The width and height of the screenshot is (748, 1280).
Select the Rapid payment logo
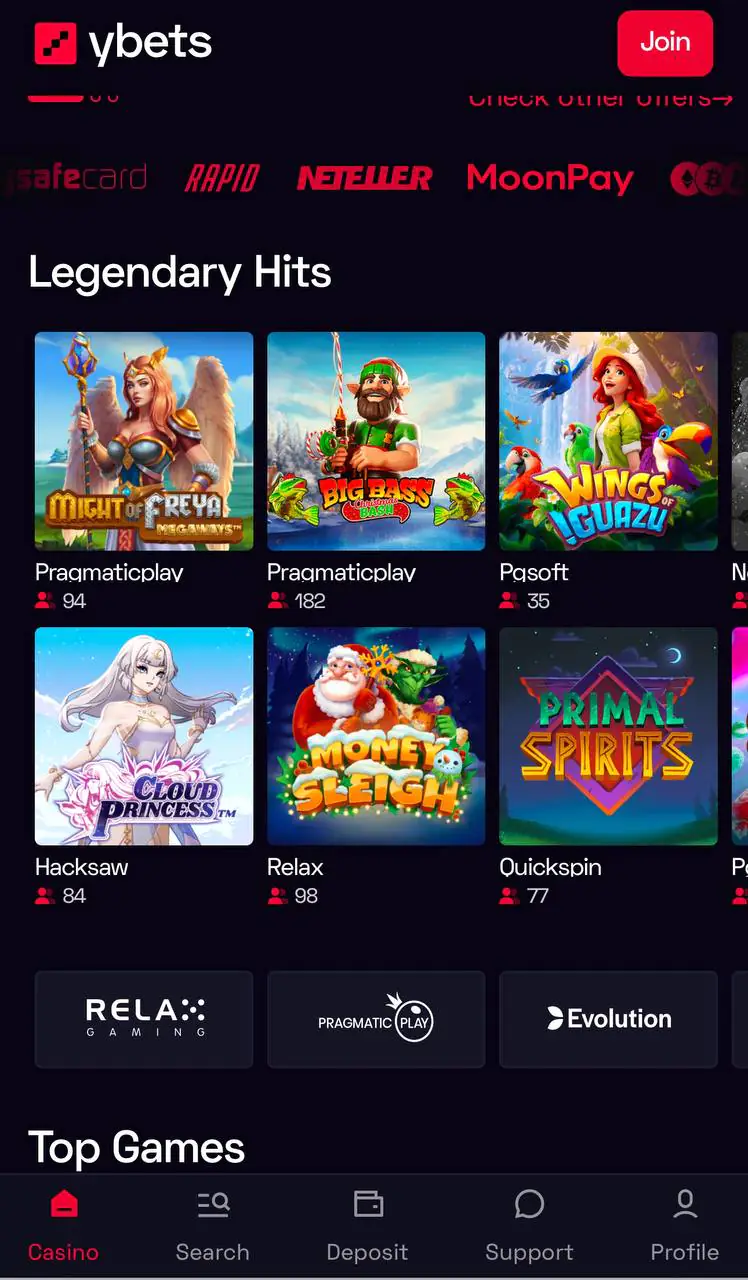222,179
